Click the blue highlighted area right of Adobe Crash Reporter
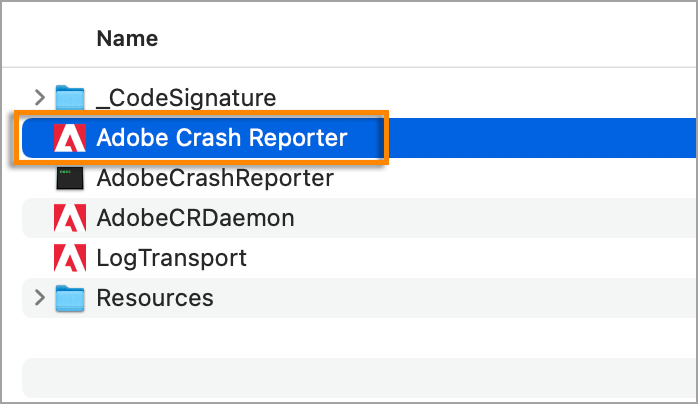This screenshot has width=698, height=404. coord(540,138)
